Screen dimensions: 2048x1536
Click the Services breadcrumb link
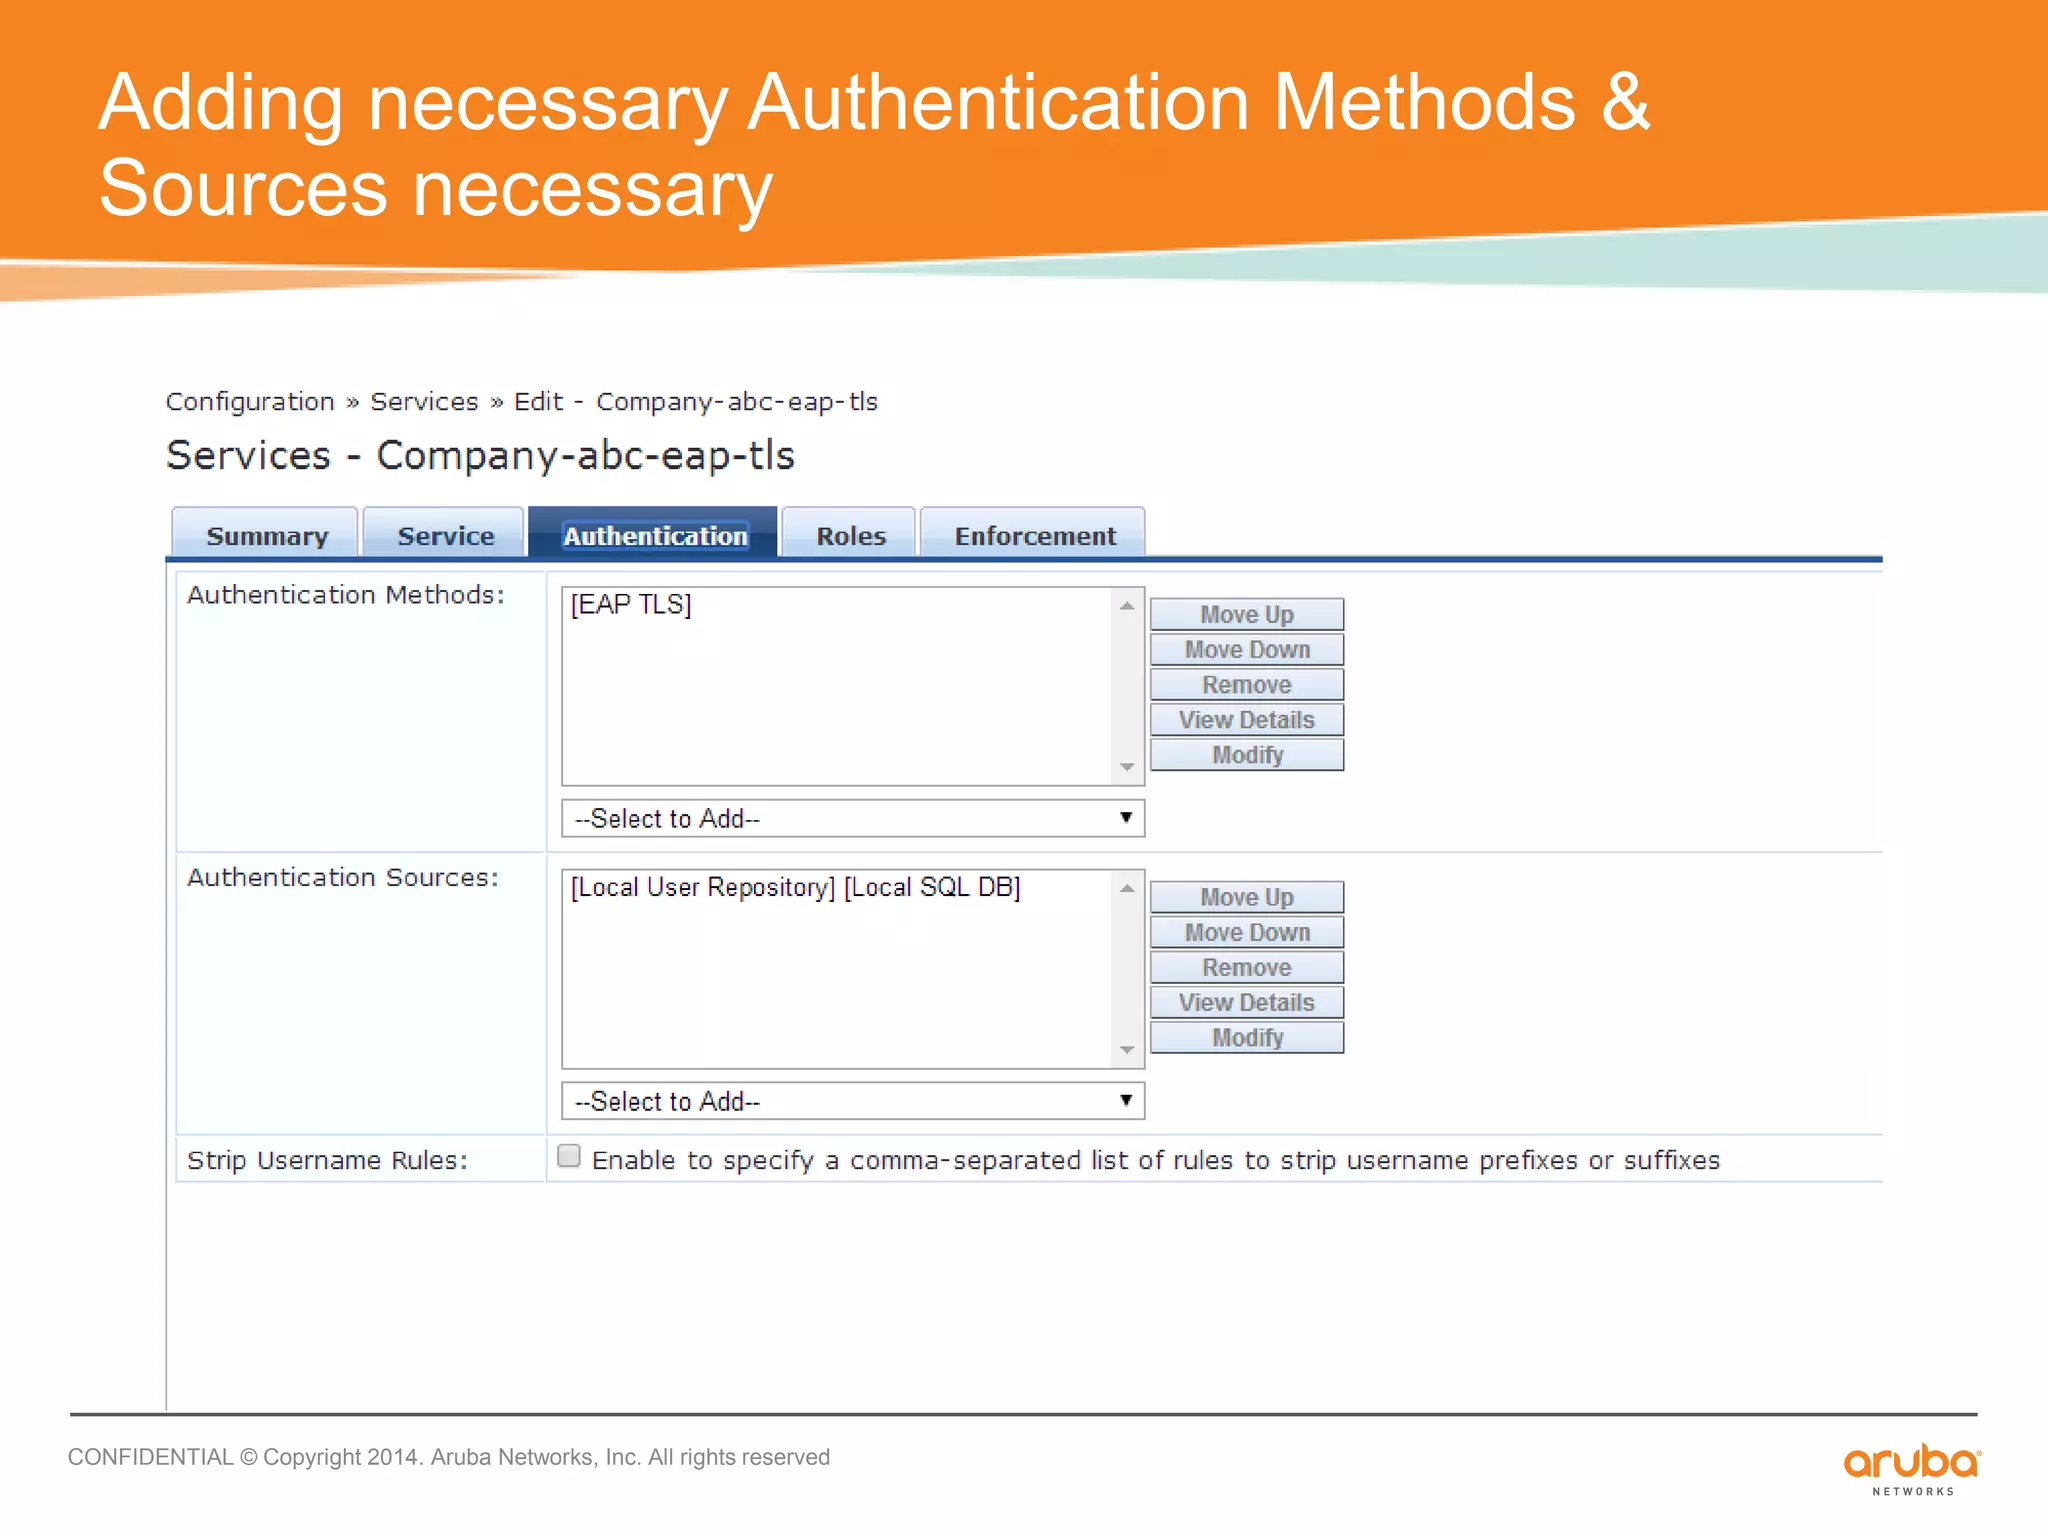tap(424, 401)
